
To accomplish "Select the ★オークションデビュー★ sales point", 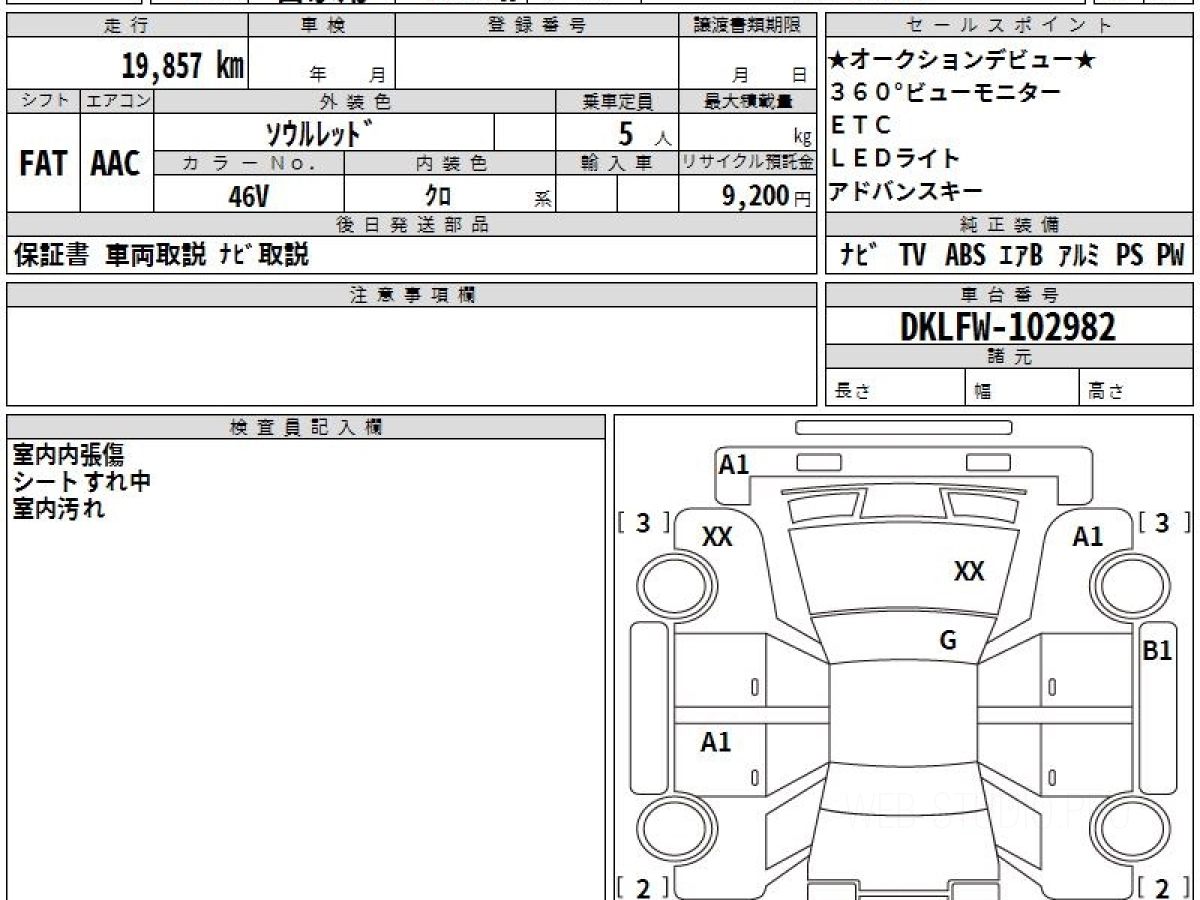I will tap(963, 60).
